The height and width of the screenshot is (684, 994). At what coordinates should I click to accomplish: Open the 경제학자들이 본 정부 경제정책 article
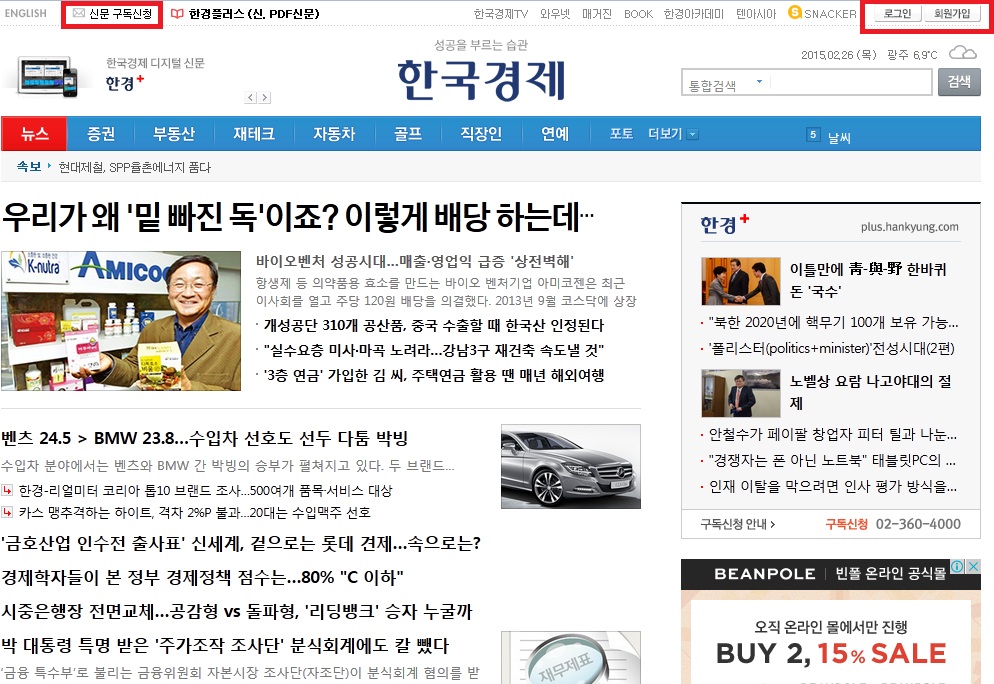click(202, 578)
